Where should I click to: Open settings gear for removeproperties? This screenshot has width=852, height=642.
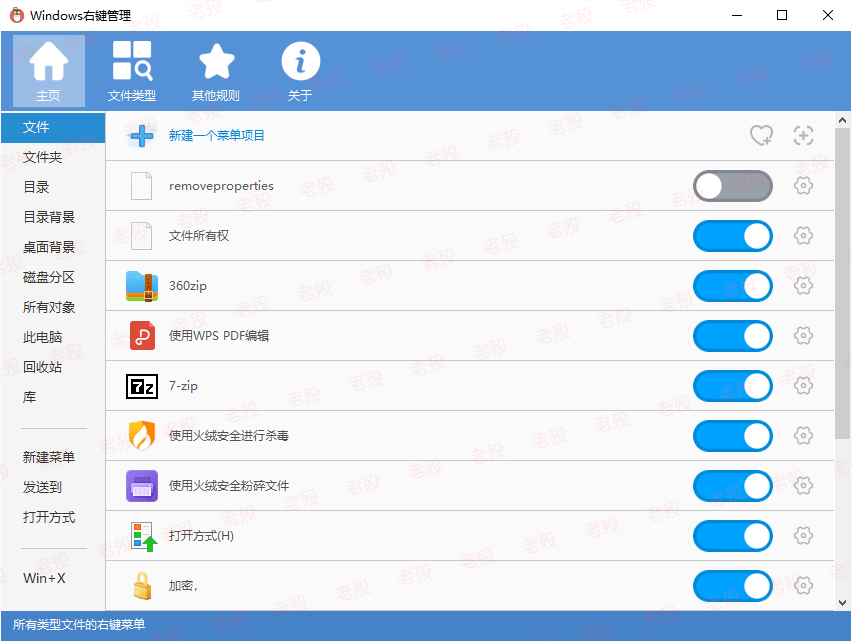click(803, 186)
